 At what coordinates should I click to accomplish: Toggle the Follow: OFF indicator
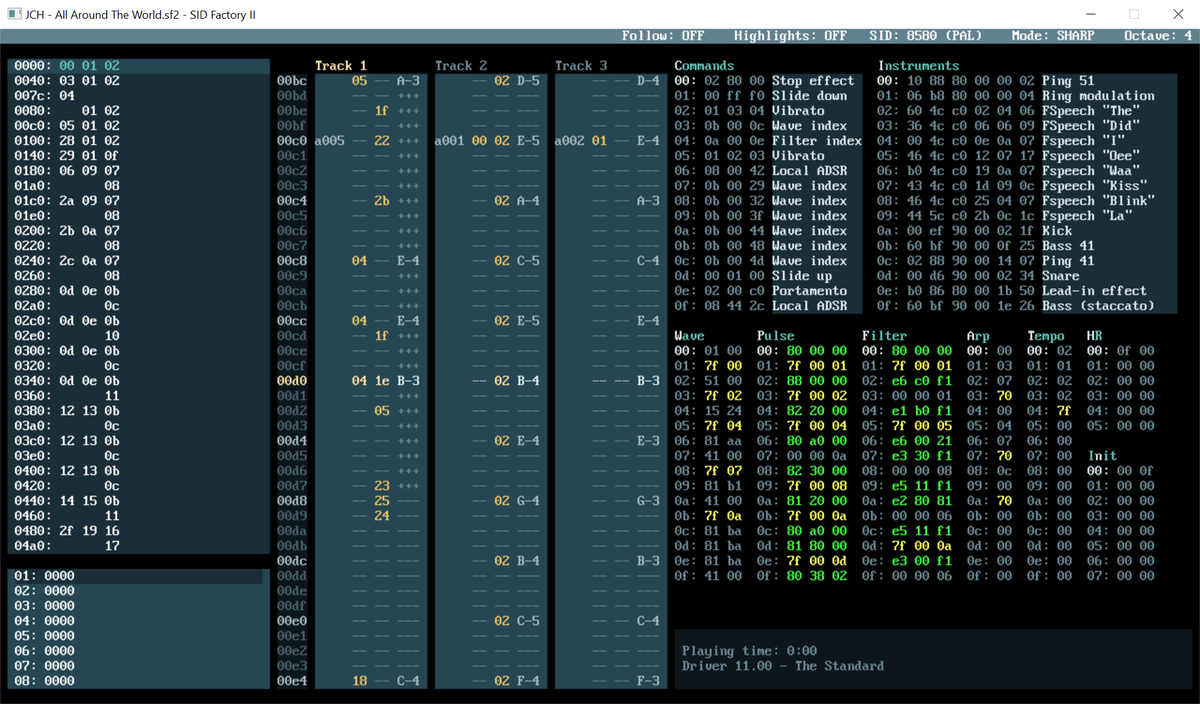663,36
